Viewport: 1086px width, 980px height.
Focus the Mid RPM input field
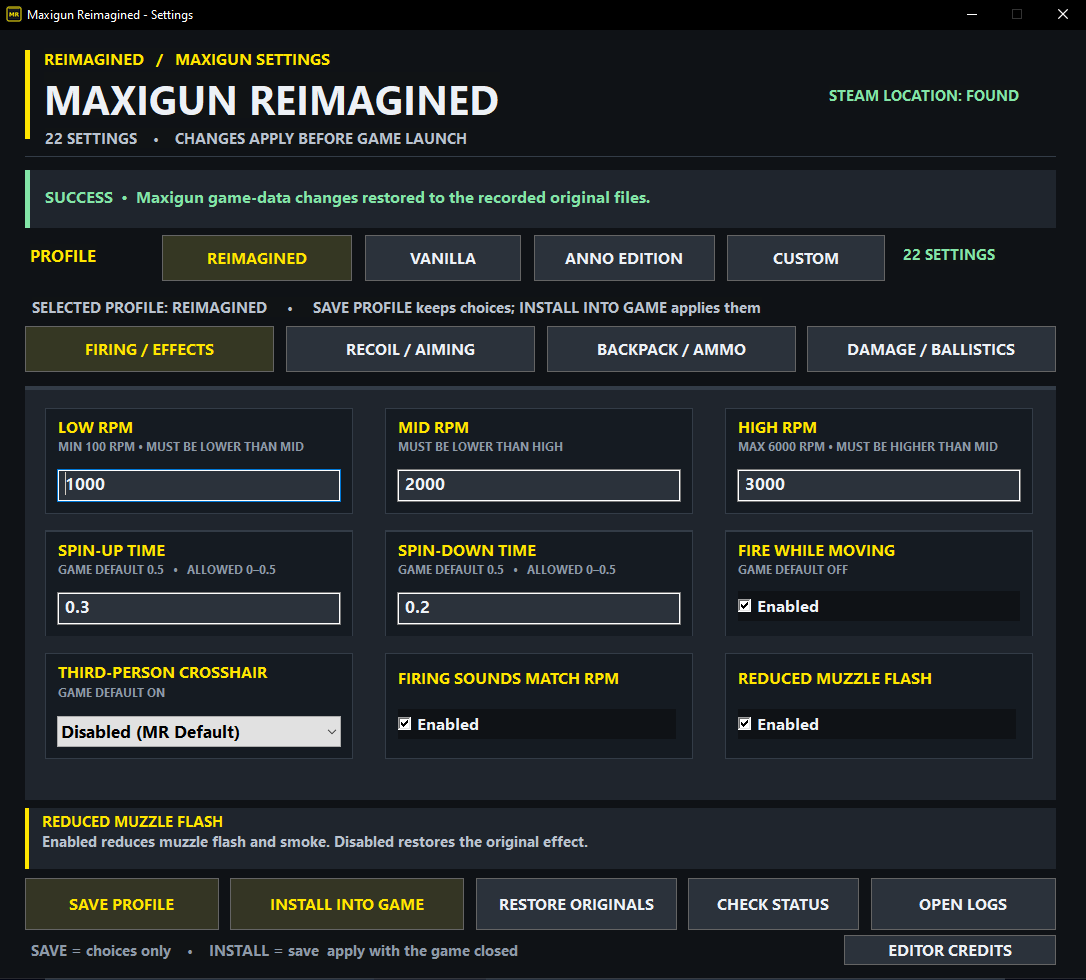[539, 485]
